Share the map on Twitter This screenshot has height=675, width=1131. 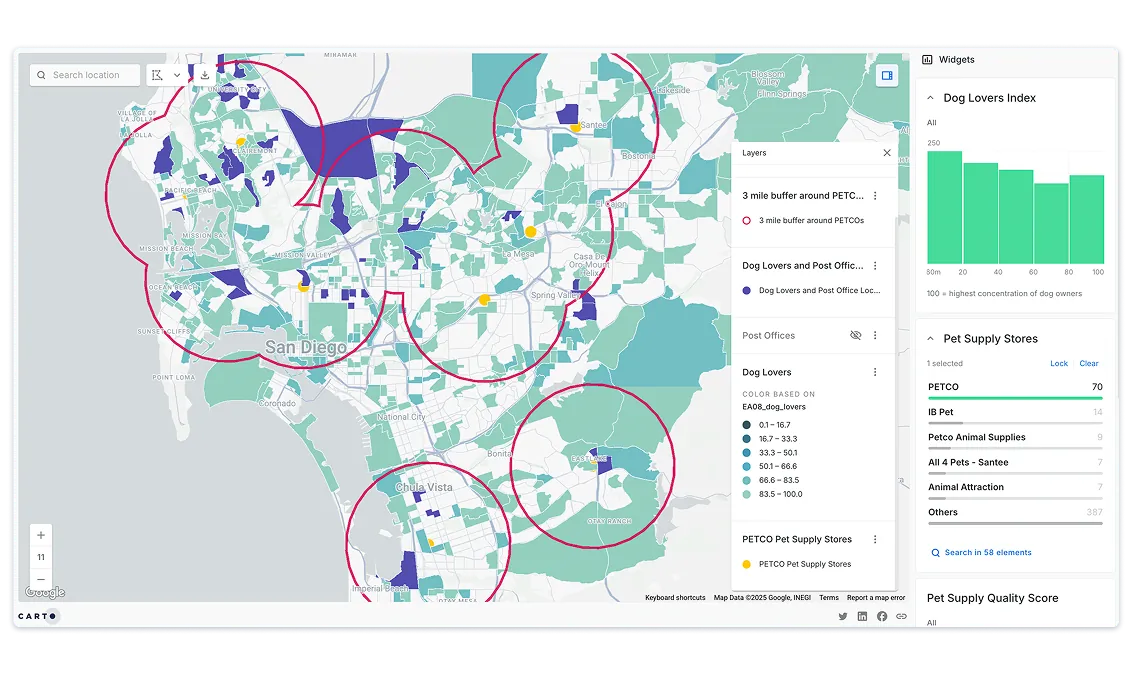843,616
